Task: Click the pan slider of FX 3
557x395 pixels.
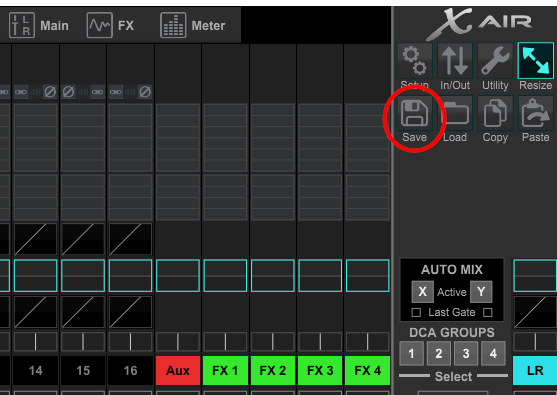Action: click(x=320, y=341)
